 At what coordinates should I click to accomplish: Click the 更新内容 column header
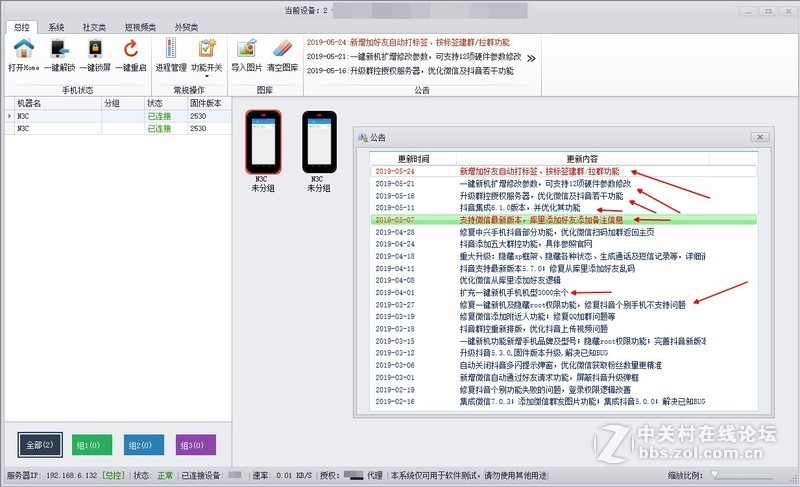click(582, 159)
